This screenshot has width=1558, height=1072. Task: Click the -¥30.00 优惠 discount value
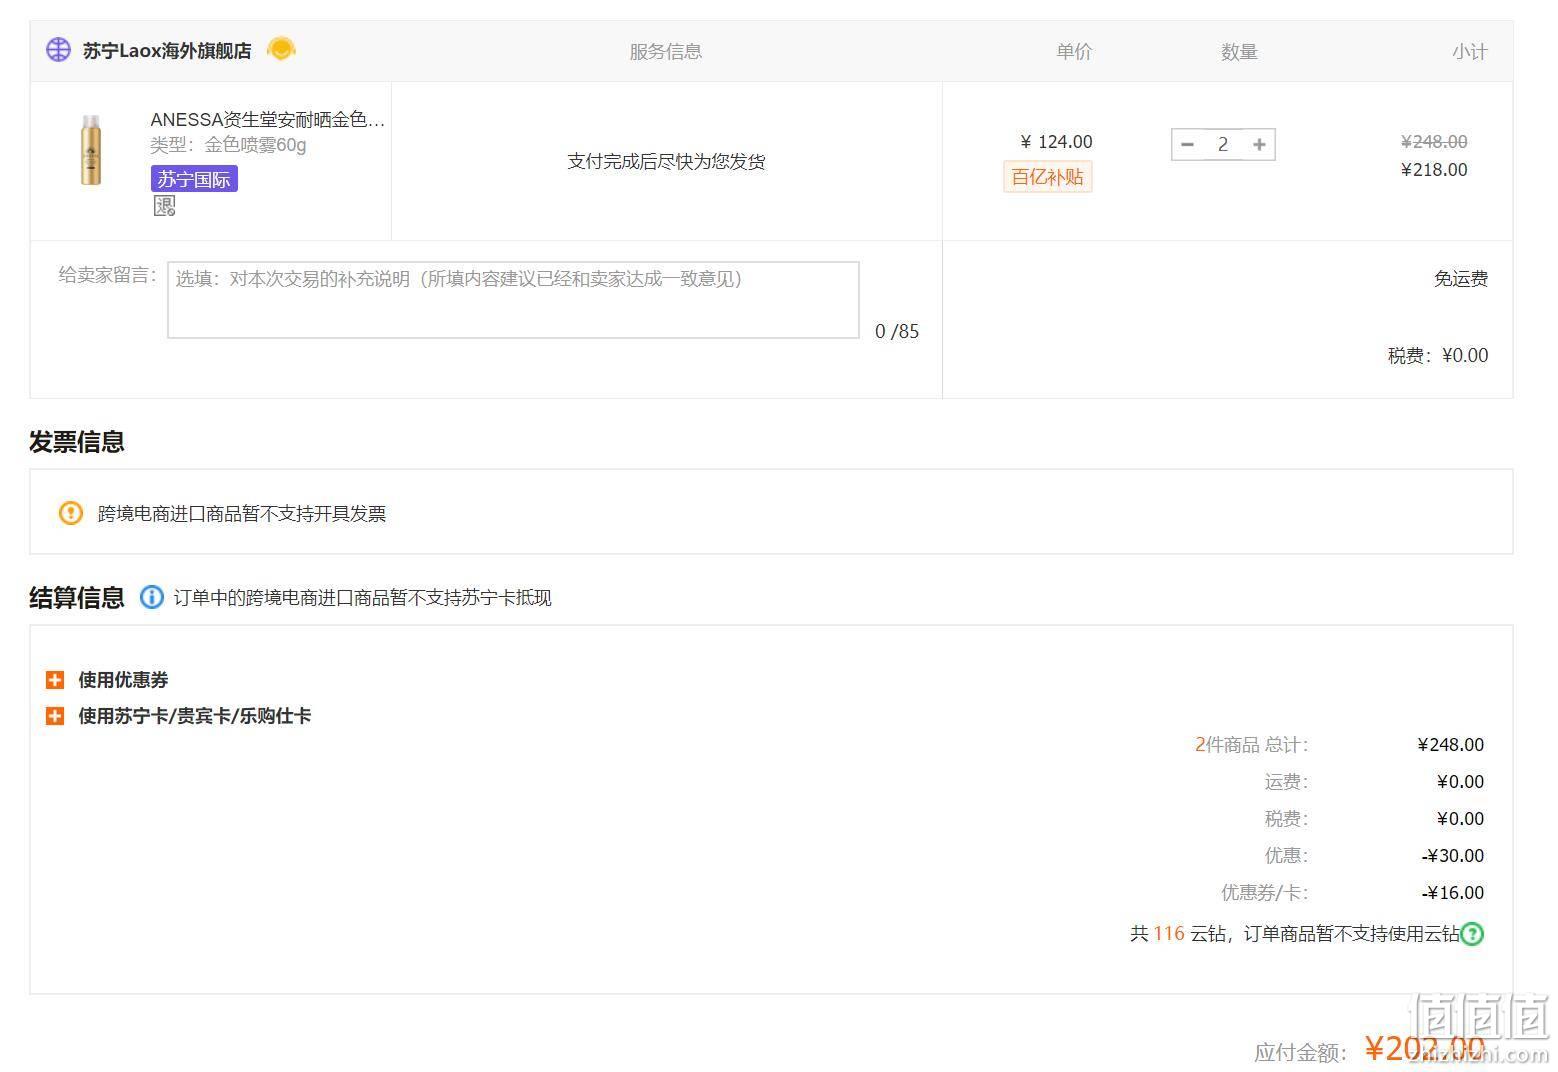pos(1453,856)
